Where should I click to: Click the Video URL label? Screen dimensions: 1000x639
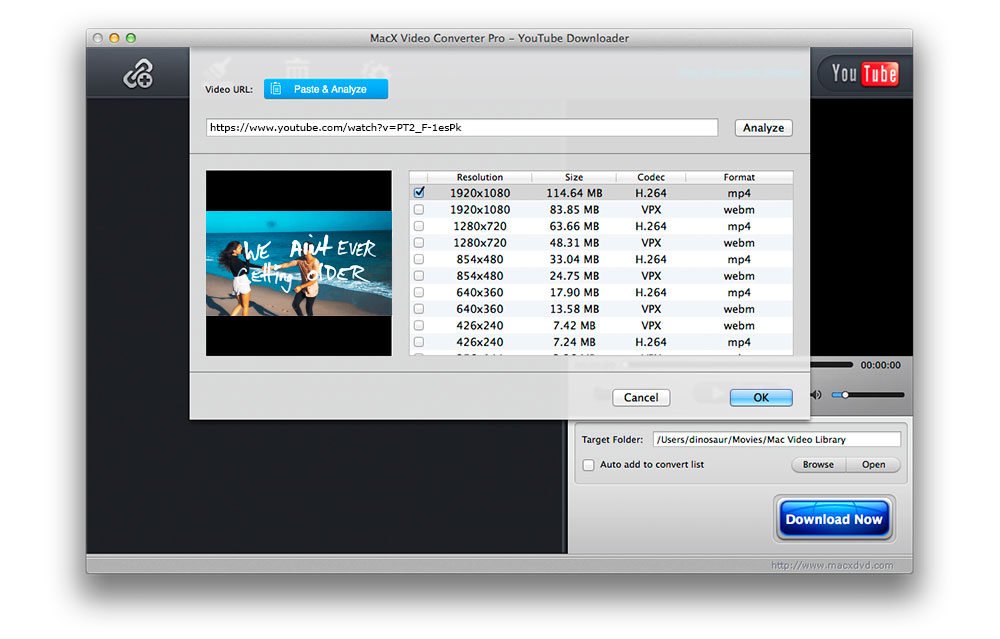(x=228, y=89)
